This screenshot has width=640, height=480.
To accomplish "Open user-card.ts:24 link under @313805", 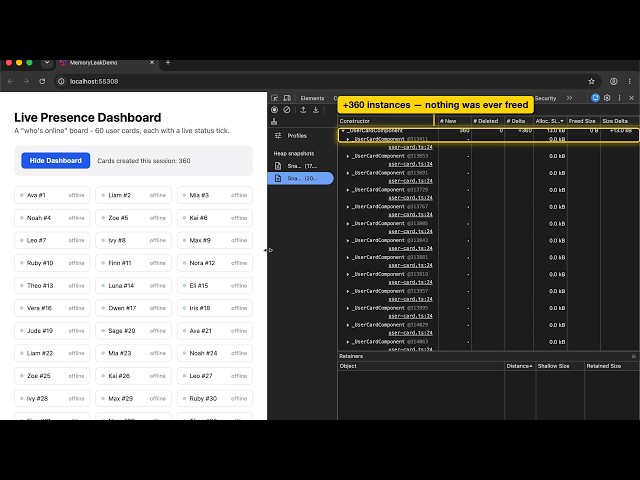I will tap(410, 231).
